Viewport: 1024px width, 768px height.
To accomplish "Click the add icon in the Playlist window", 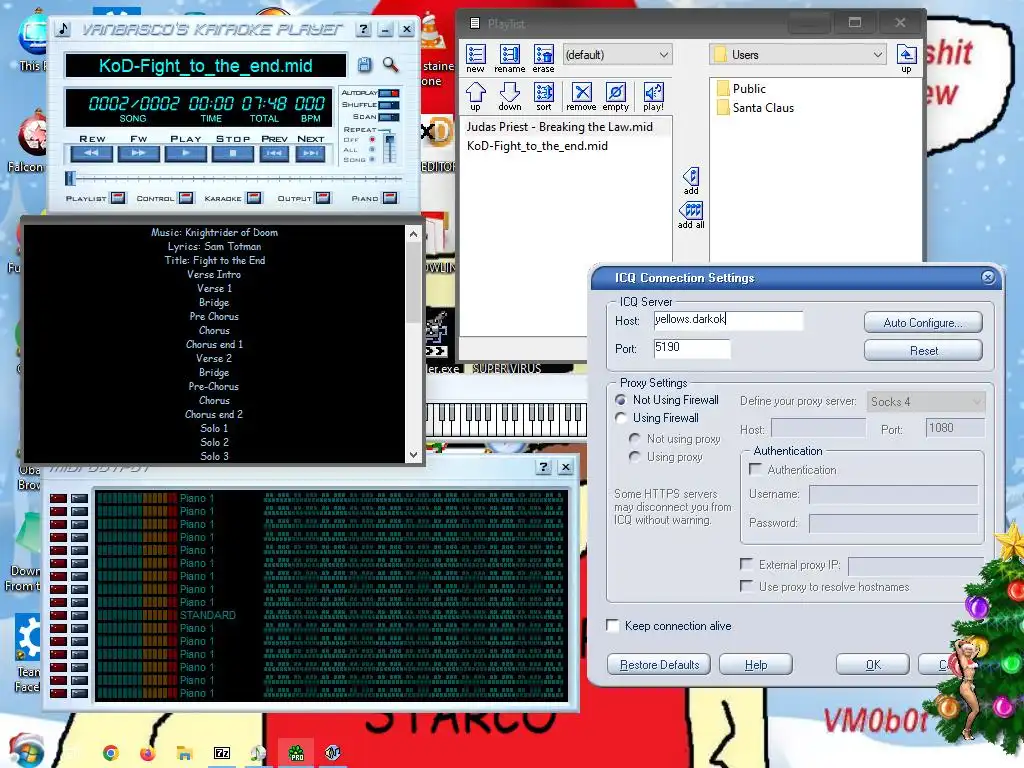I will coord(691,181).
